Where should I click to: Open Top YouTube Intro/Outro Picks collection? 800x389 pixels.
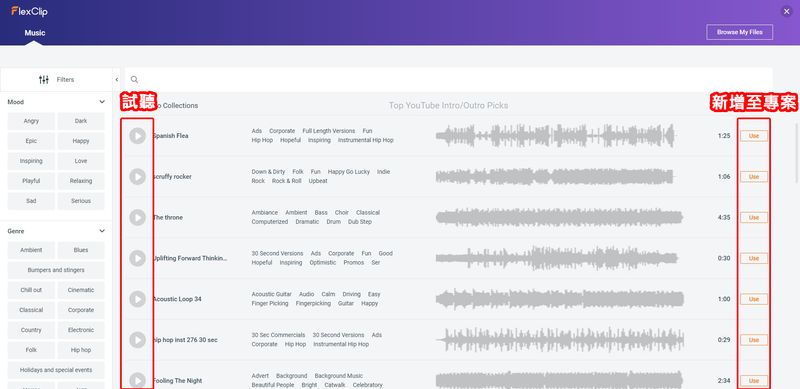[x=448, y=106]
